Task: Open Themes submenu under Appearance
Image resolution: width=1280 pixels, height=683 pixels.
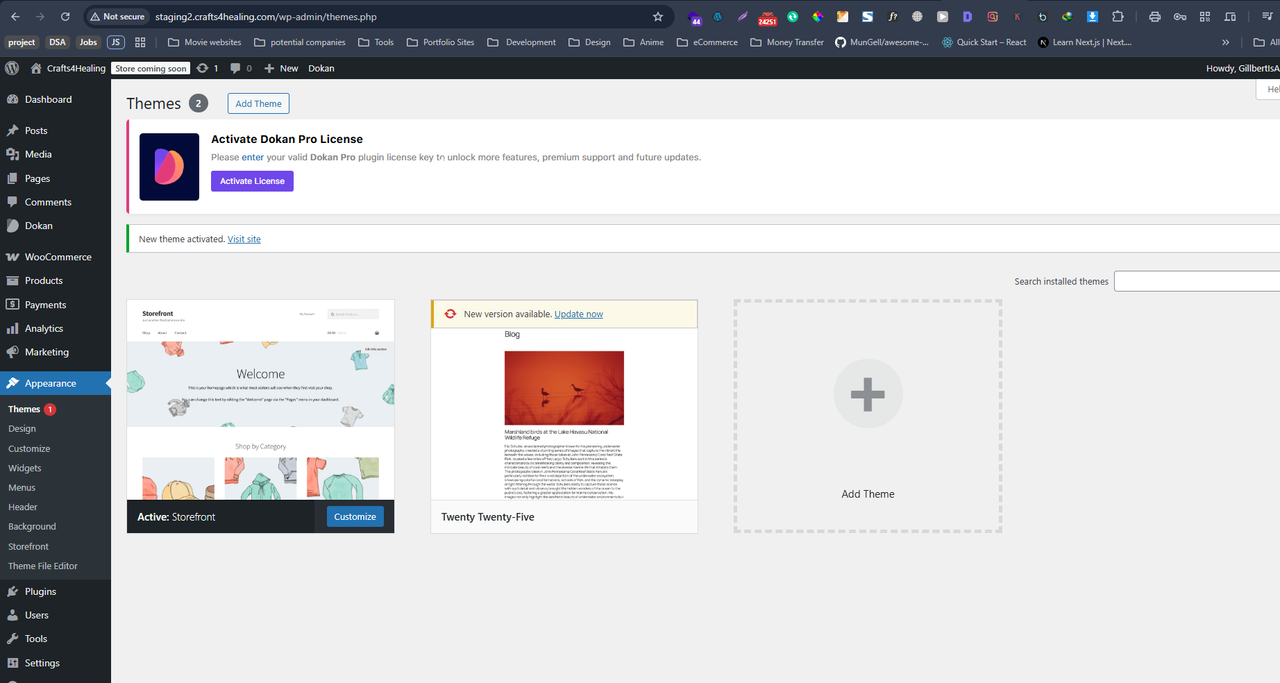Action: point(24,409)
